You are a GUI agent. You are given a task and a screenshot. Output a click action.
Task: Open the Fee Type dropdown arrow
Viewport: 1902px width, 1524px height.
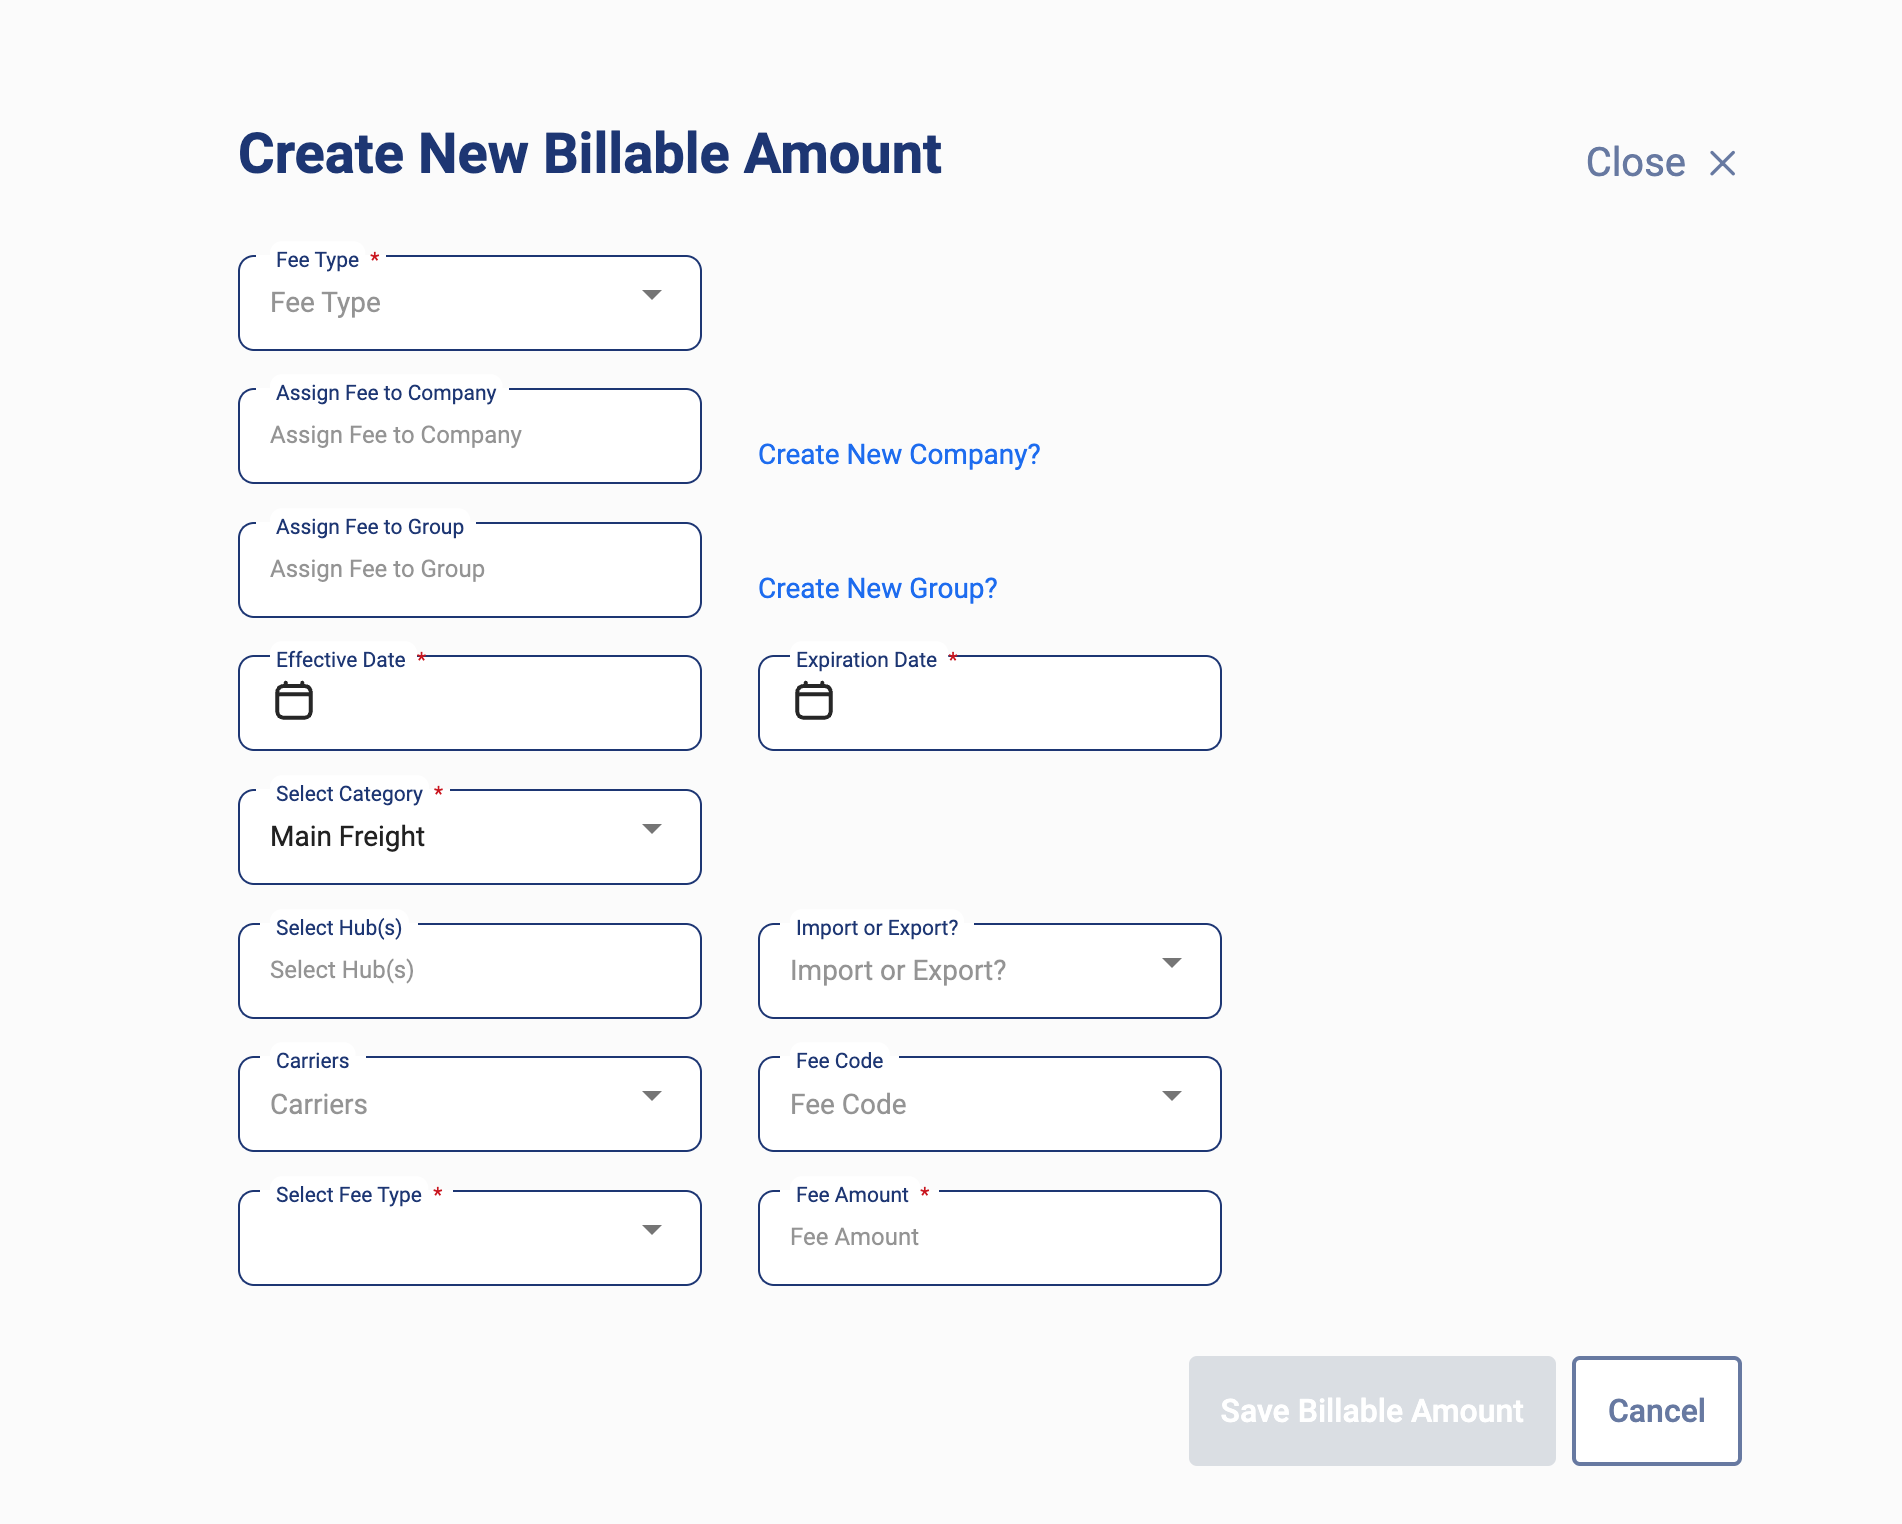point(652,295)
